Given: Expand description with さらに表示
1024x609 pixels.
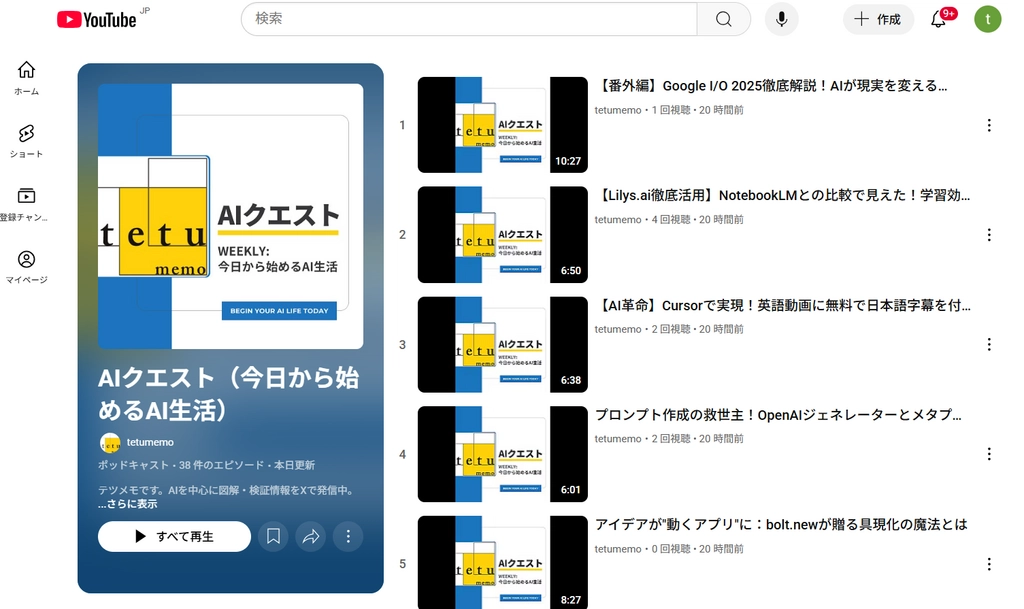Looking at the screenshot, I should pos(127,504).
